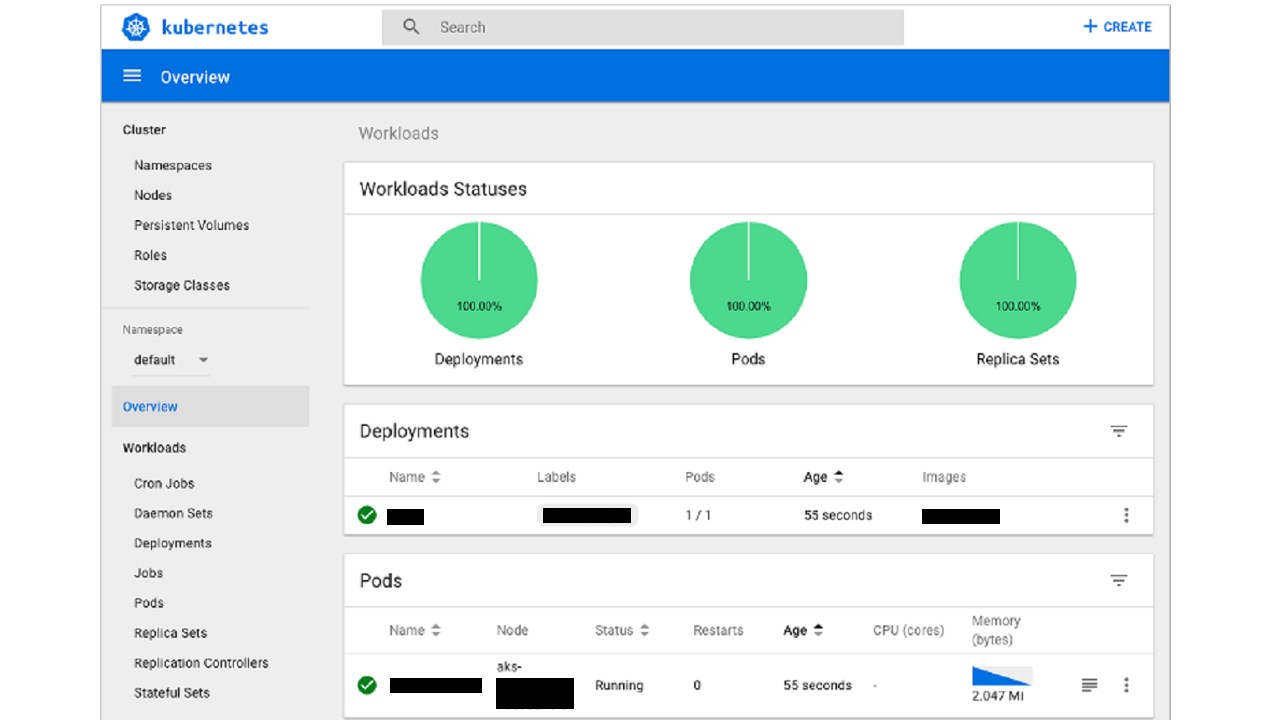Sort Pods by Age arrow

tap(818, 630)
